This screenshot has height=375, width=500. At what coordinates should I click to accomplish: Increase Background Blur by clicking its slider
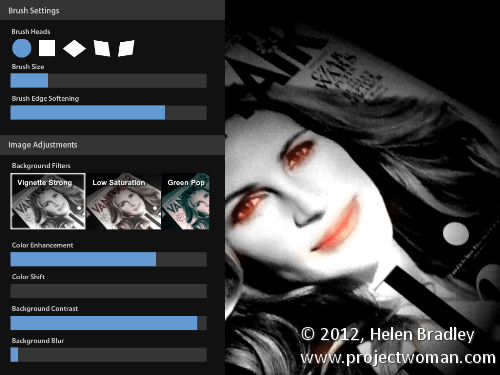pyautogui.click(x=109, y=355)
